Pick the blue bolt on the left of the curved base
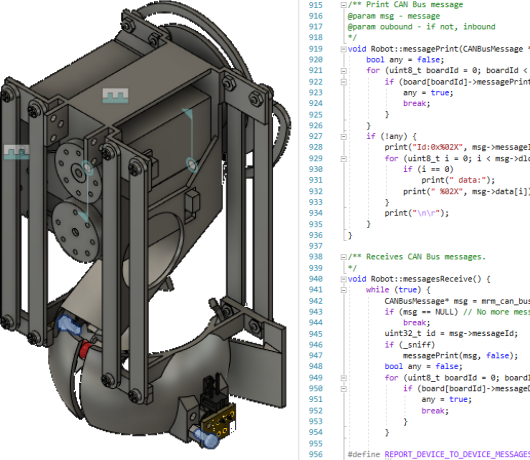The image size is (530, 460). tap(69, 324)
